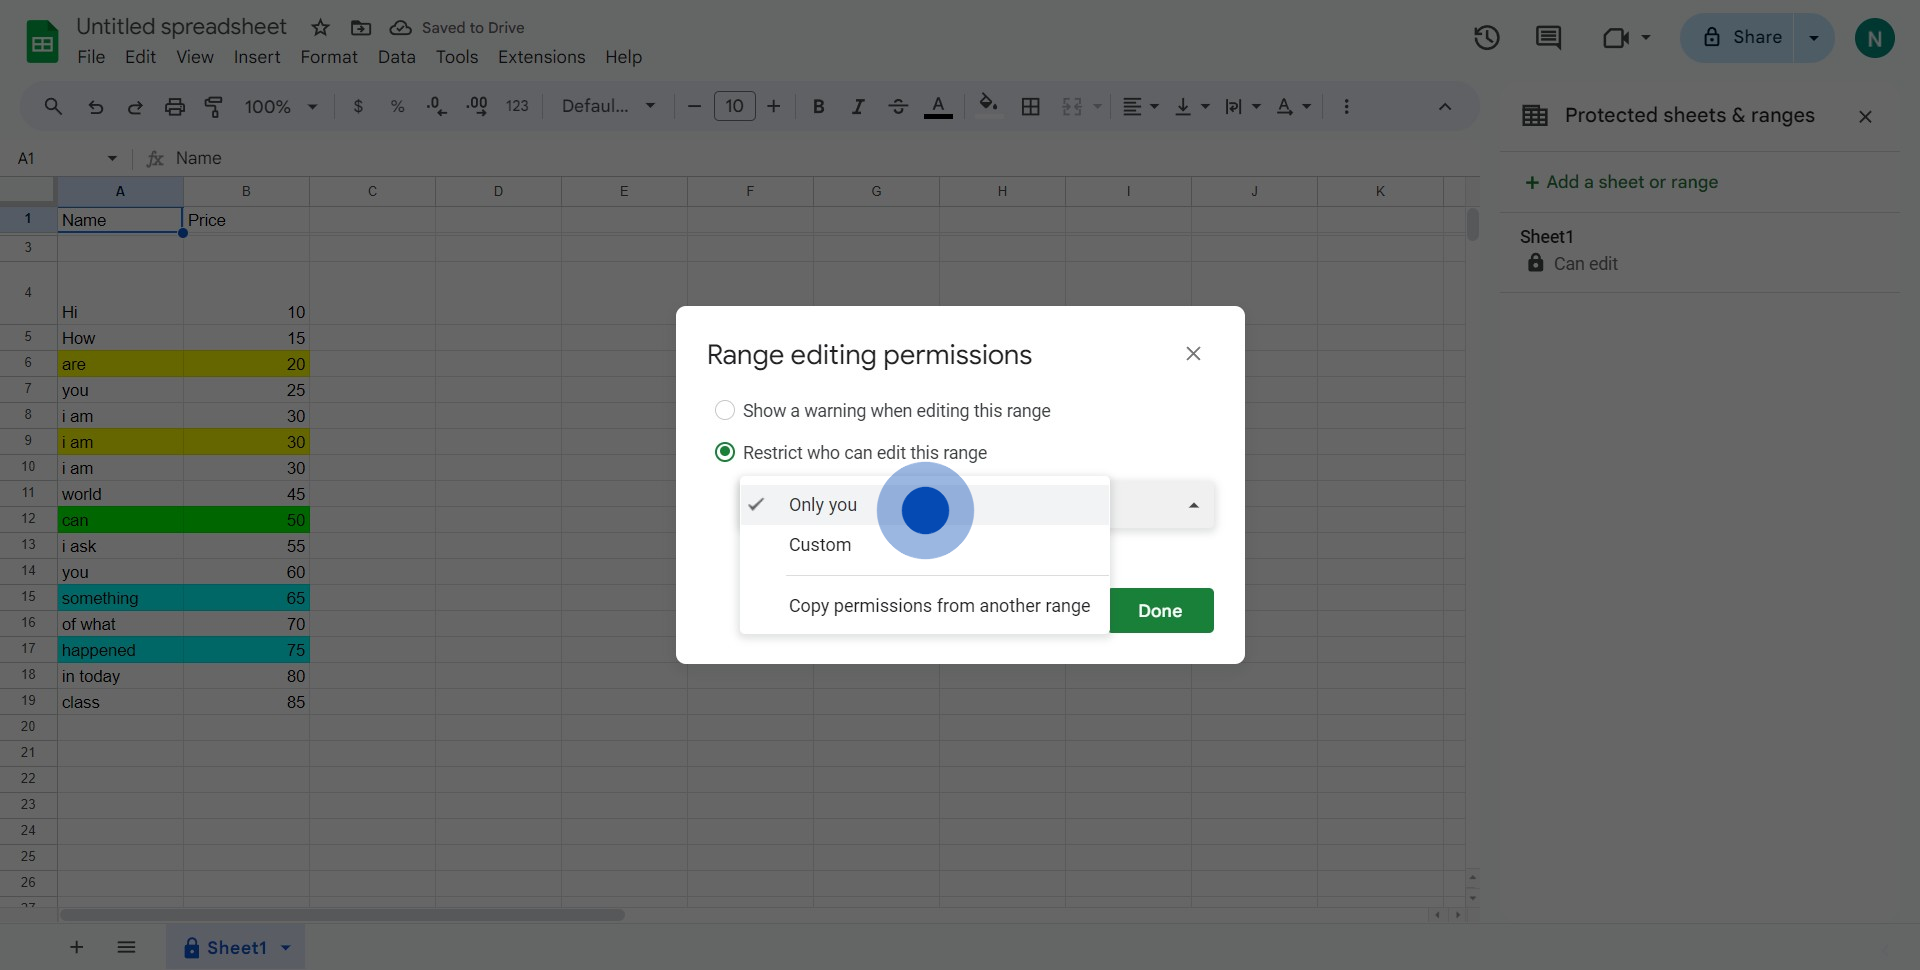The width and height of the screenshot is (1920, 970).
Task: Select 'Show a warning when editing' radio
Action: coord(725,411)
